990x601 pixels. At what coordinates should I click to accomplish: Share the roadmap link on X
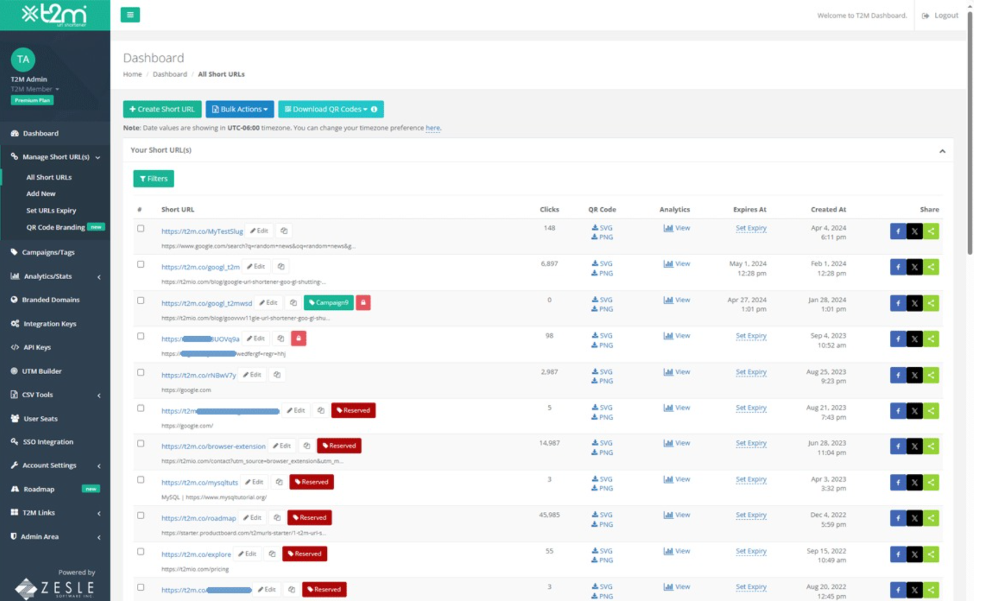914,518
